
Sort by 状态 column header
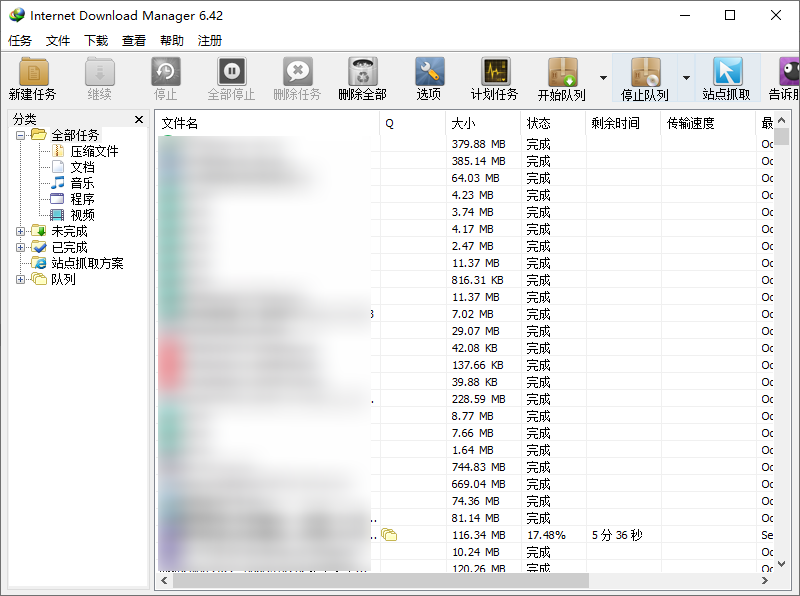click(x=553, y=123)
